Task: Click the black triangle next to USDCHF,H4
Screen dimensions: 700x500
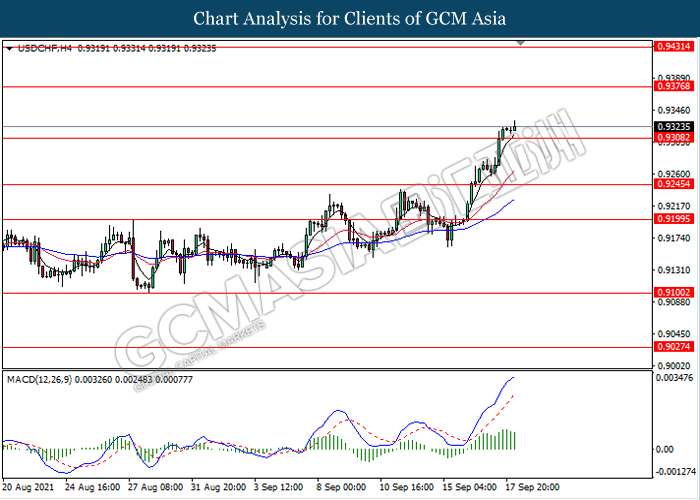Action: coord(9,49)
